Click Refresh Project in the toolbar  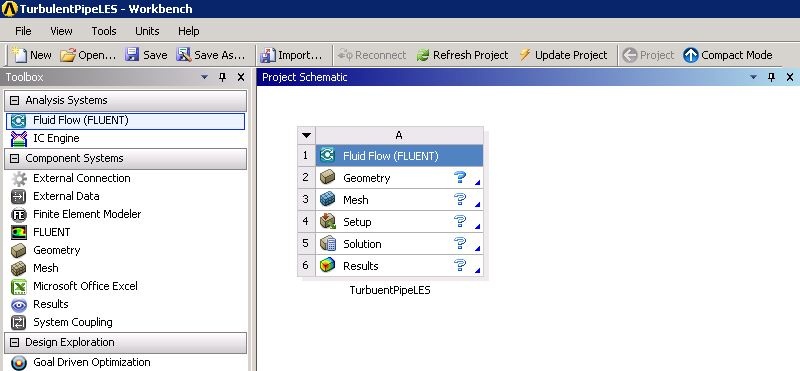pyautogui.click(x=462, y=55)
